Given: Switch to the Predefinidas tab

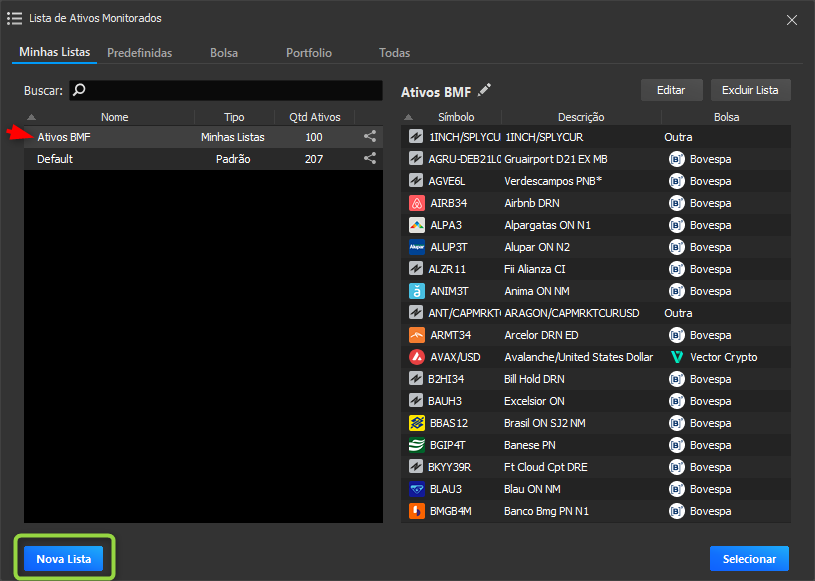Looking at the screenshot, I should (139, 53).
